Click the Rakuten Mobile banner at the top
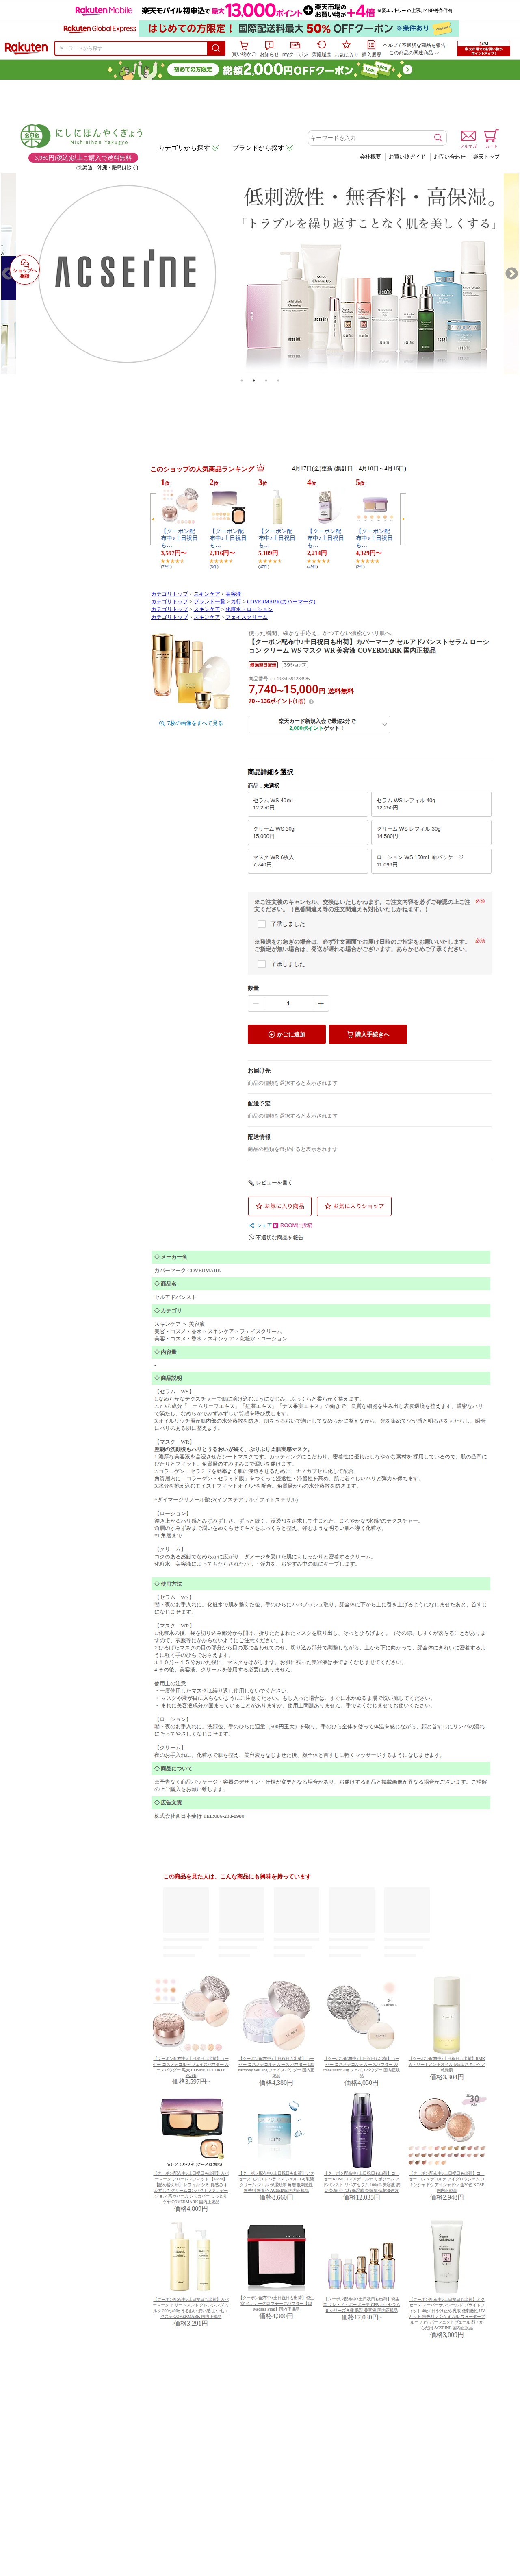520x2576 pixels. 260,10
